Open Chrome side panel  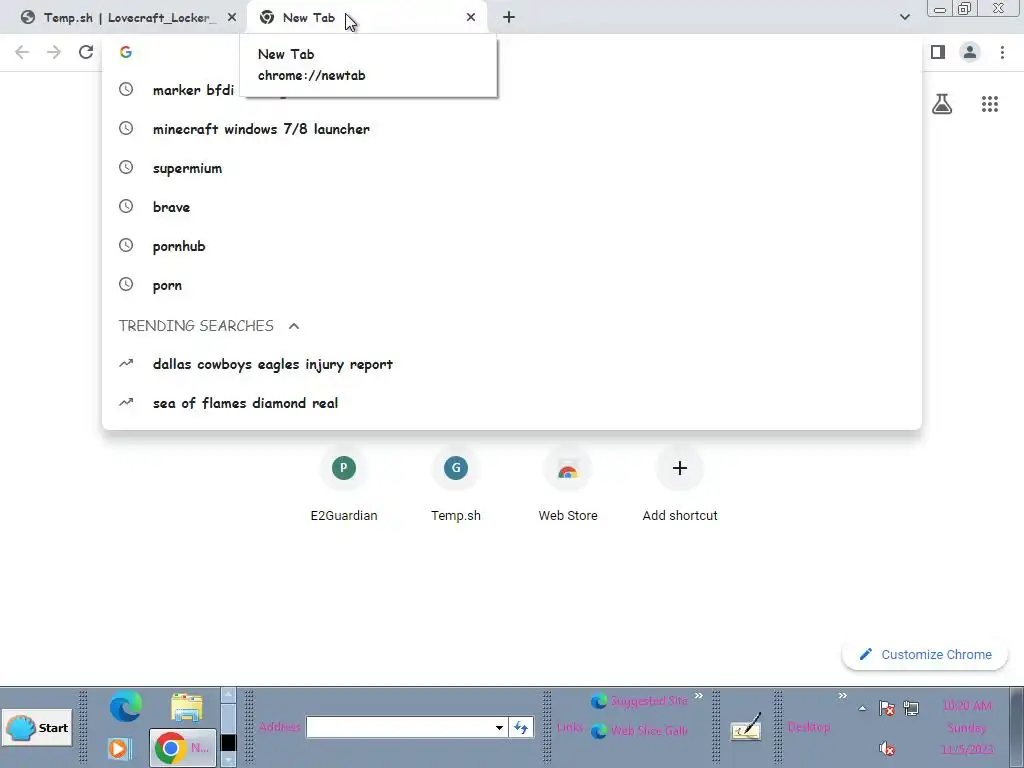coord(938,52)
